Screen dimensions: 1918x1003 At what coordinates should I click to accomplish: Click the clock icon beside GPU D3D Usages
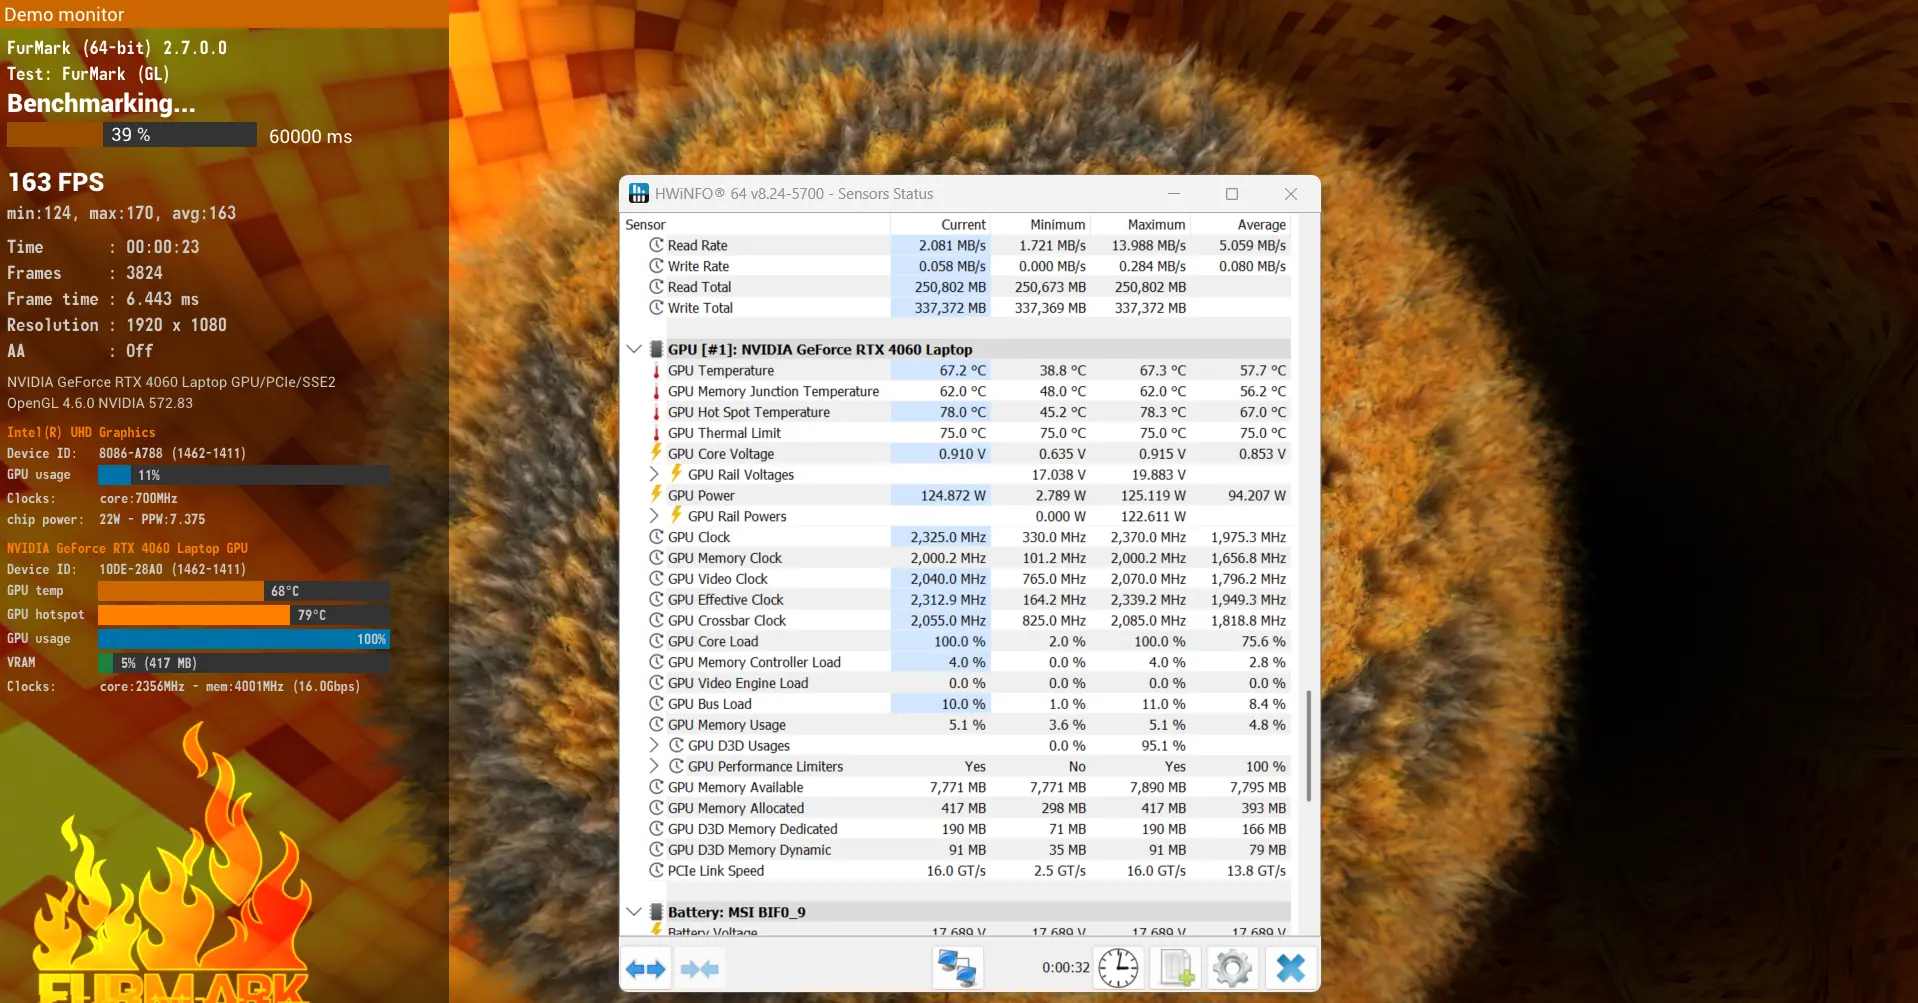pos(676,745)
